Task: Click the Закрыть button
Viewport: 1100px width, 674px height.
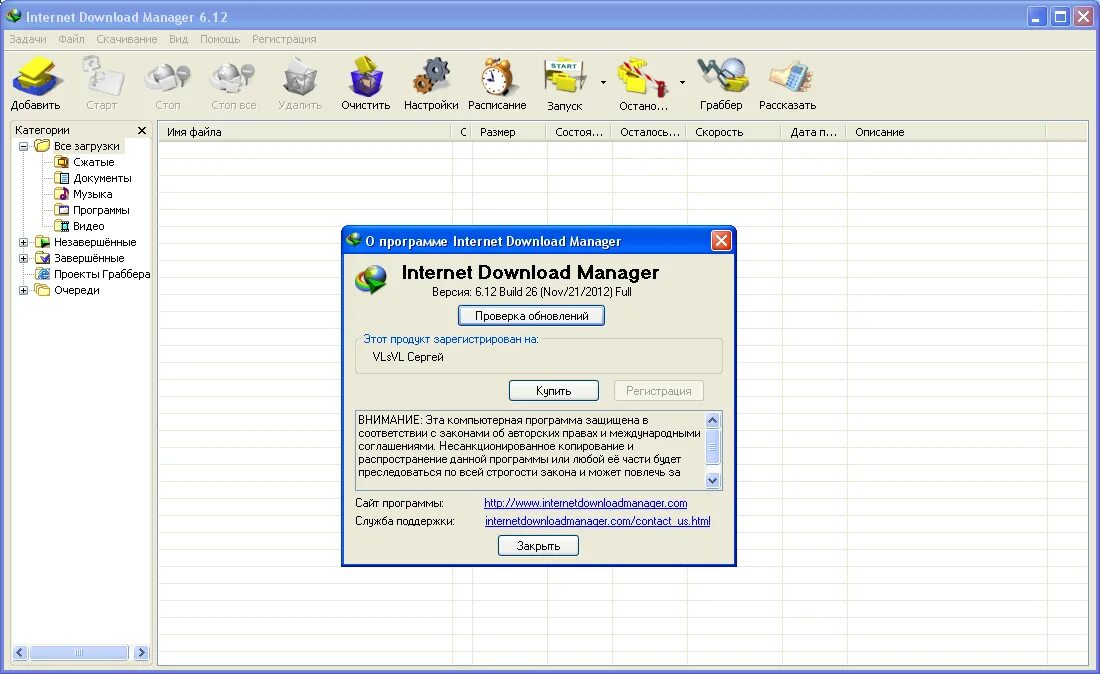Action: tap(538, 546)
